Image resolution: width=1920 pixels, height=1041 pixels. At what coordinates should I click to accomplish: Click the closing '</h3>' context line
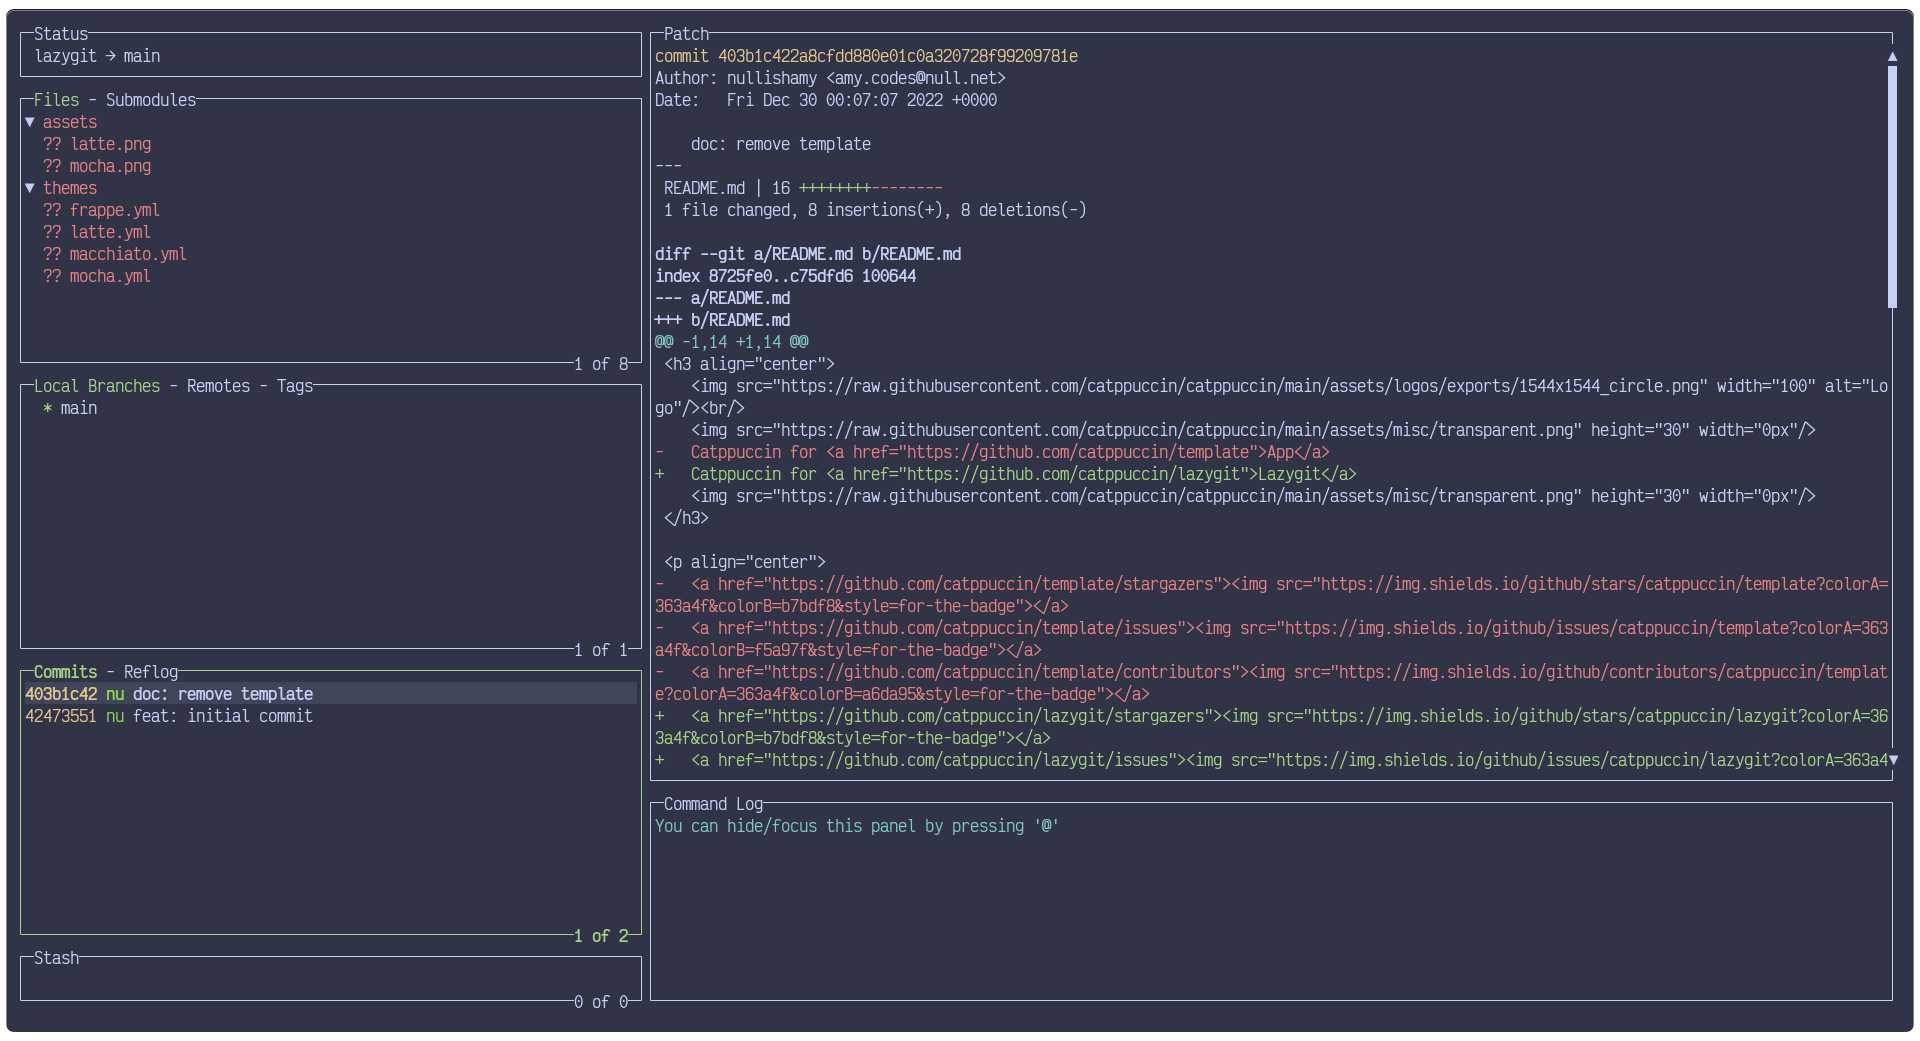click(x=687, y=518)
